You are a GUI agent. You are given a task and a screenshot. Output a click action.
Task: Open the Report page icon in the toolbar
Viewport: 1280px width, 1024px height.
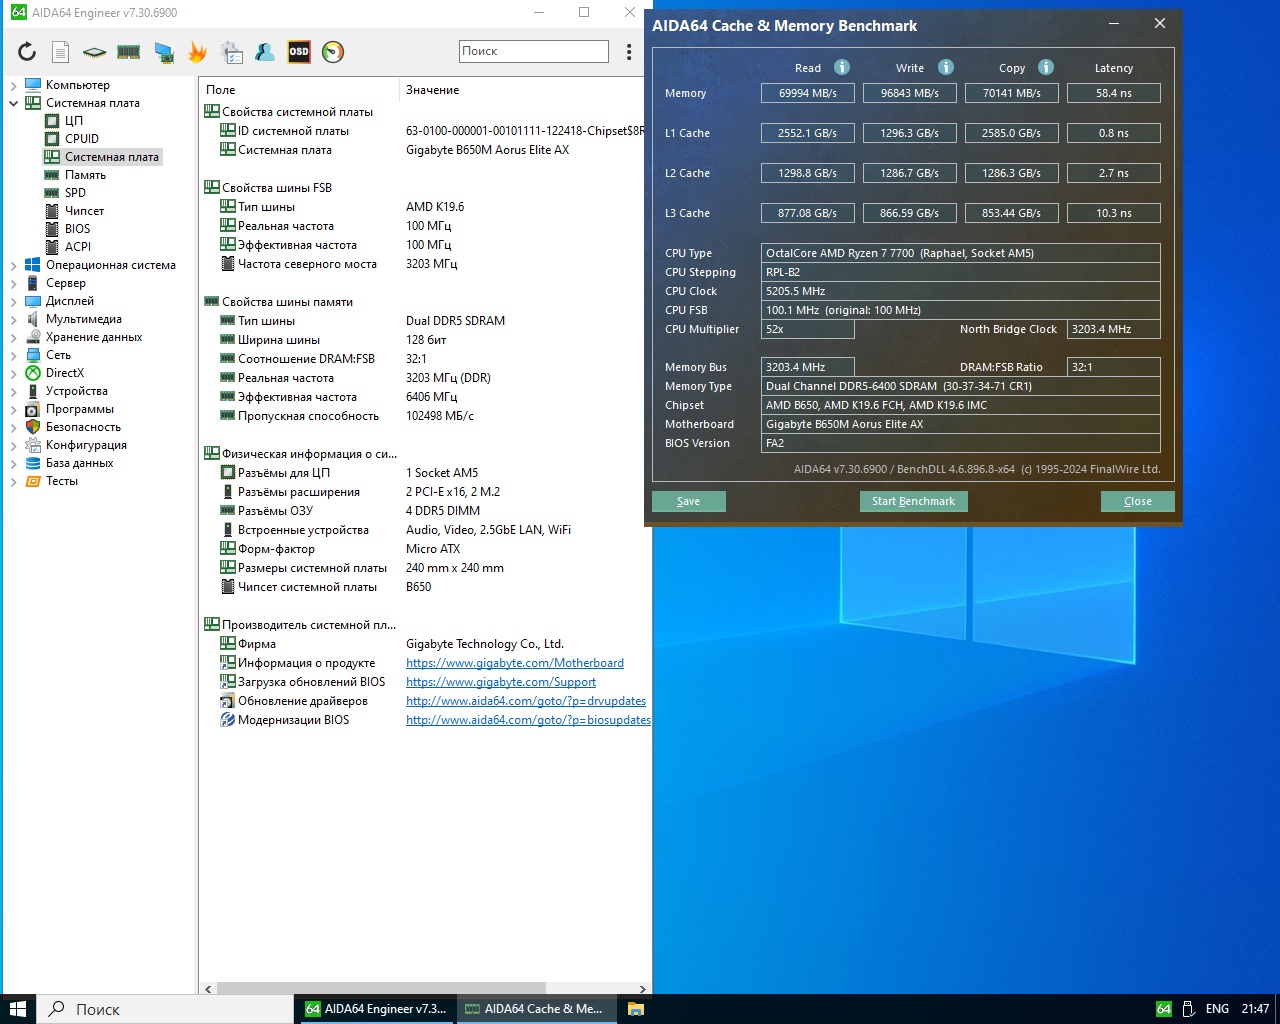61,52
